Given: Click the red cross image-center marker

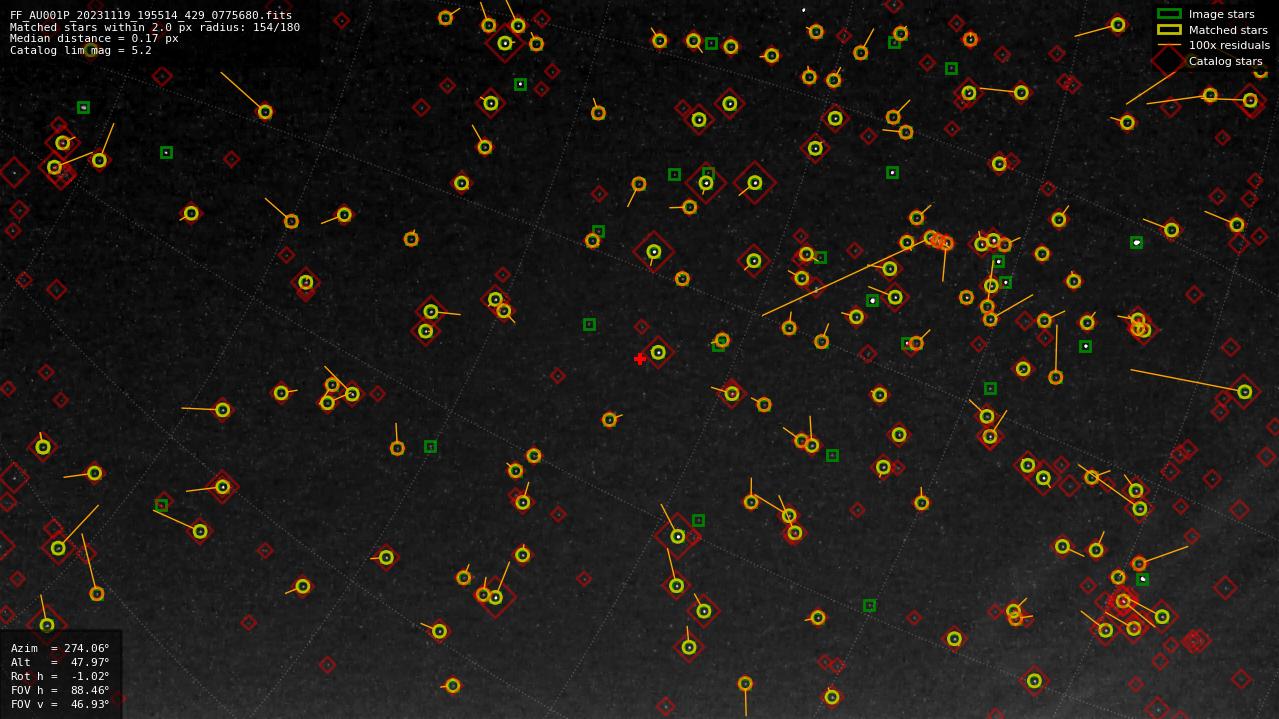Looking at the screenshot, I should click(x=640, y=359).
